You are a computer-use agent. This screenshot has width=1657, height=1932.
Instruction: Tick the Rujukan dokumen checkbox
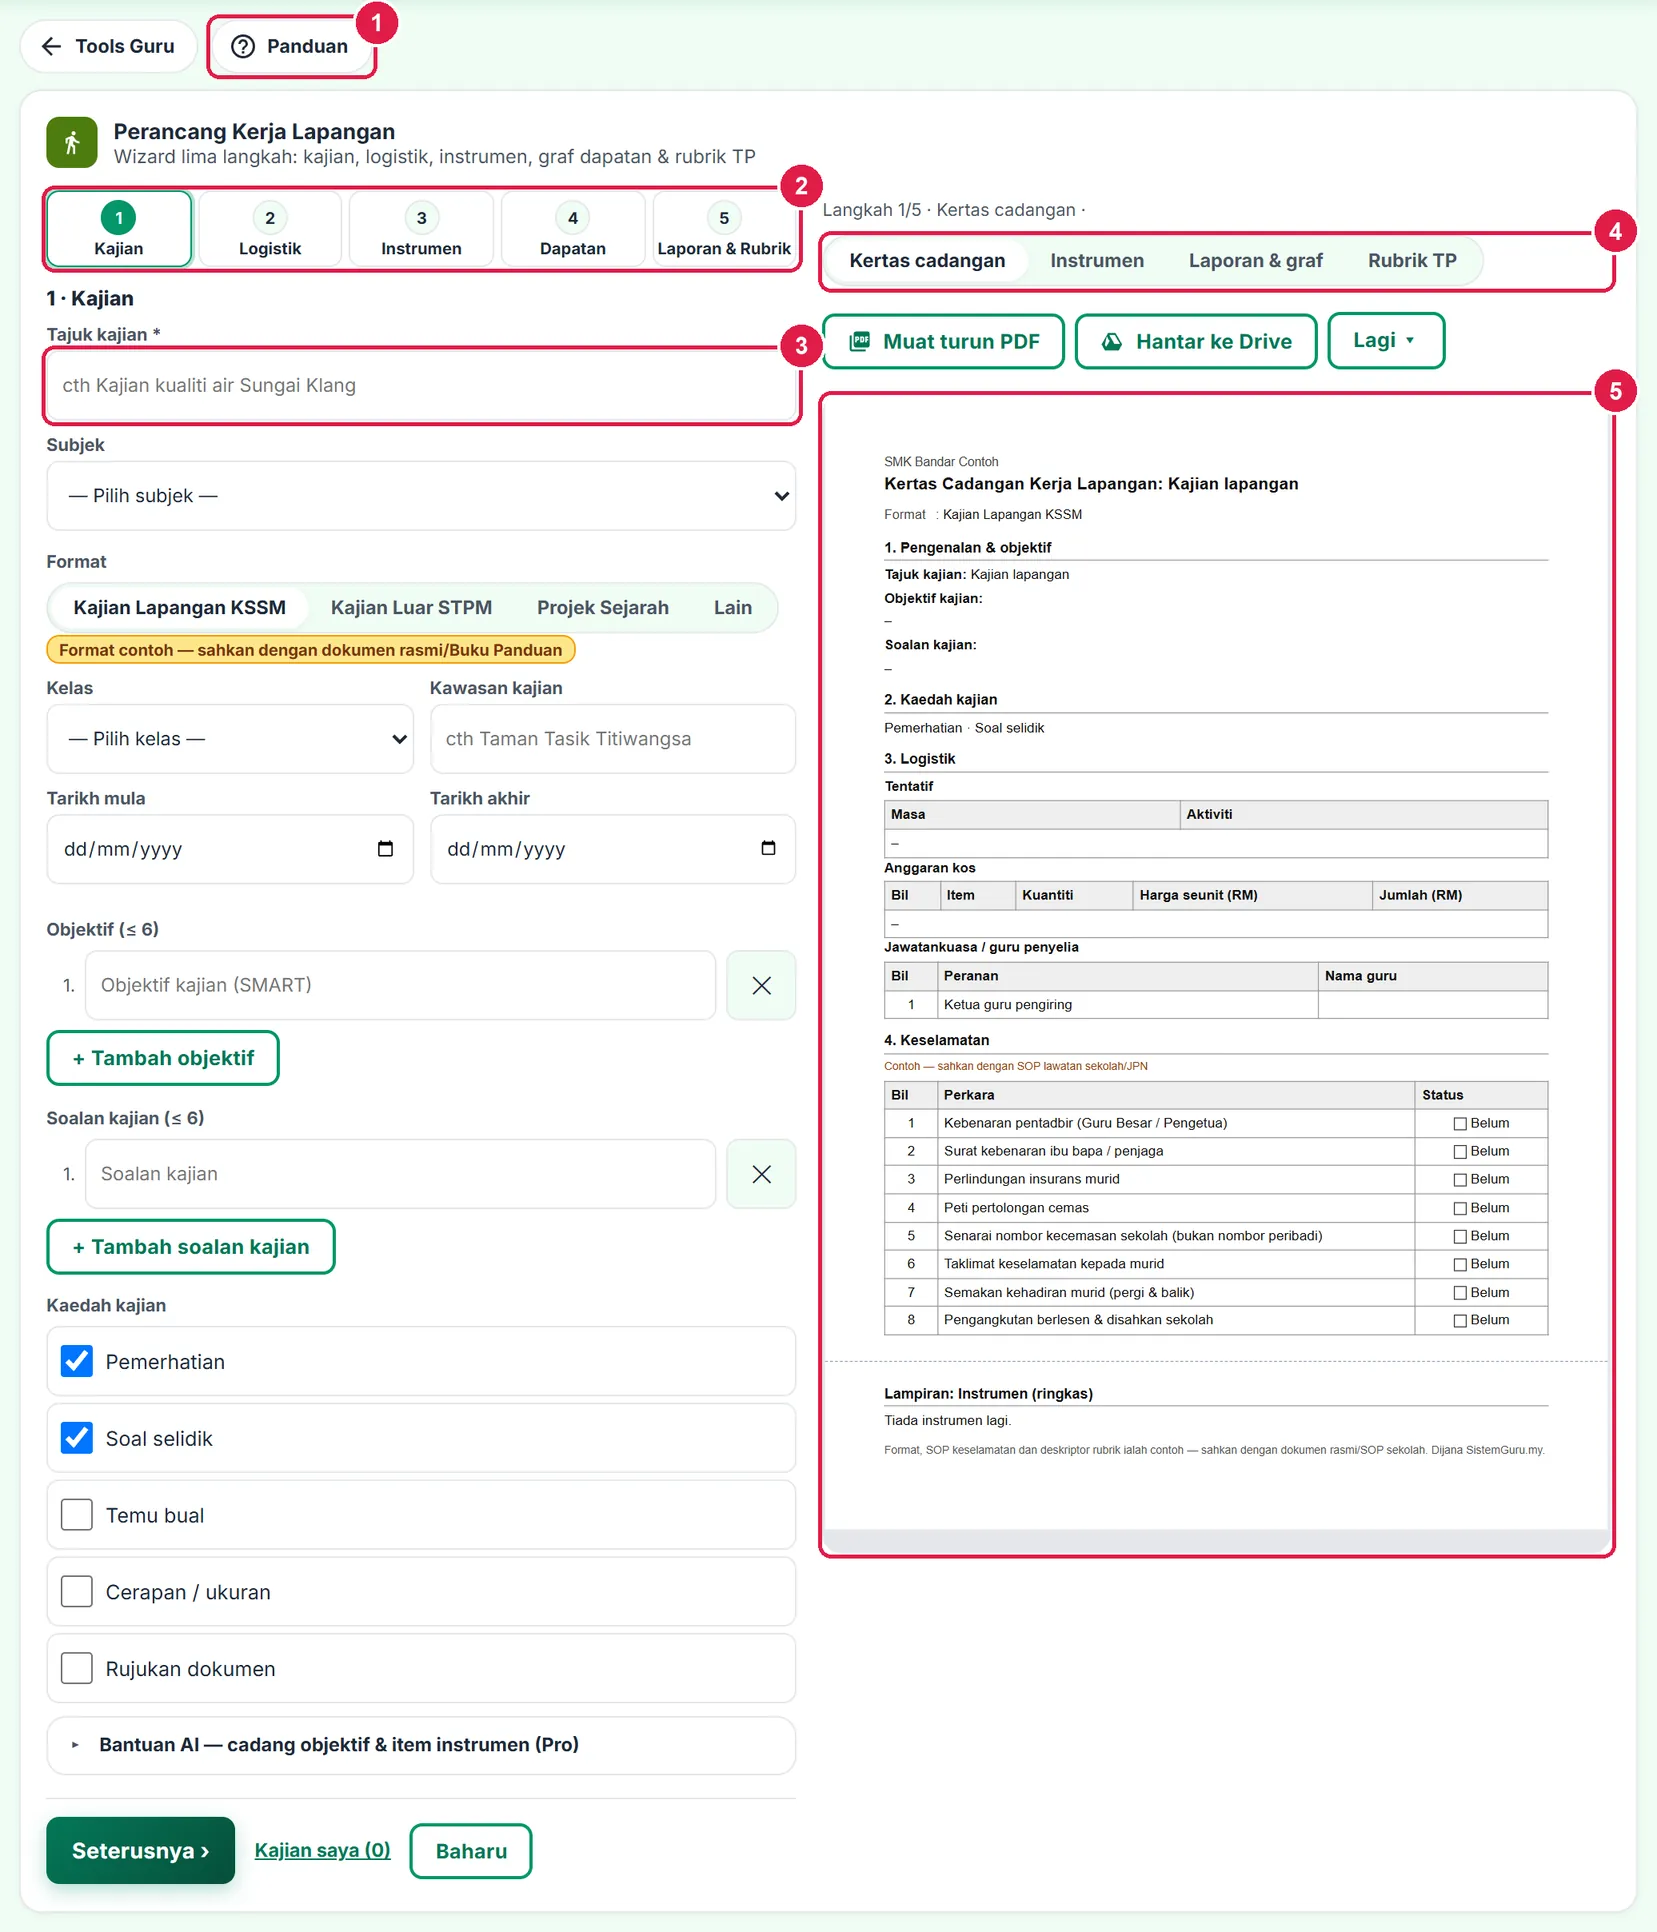coord(77,1668)
